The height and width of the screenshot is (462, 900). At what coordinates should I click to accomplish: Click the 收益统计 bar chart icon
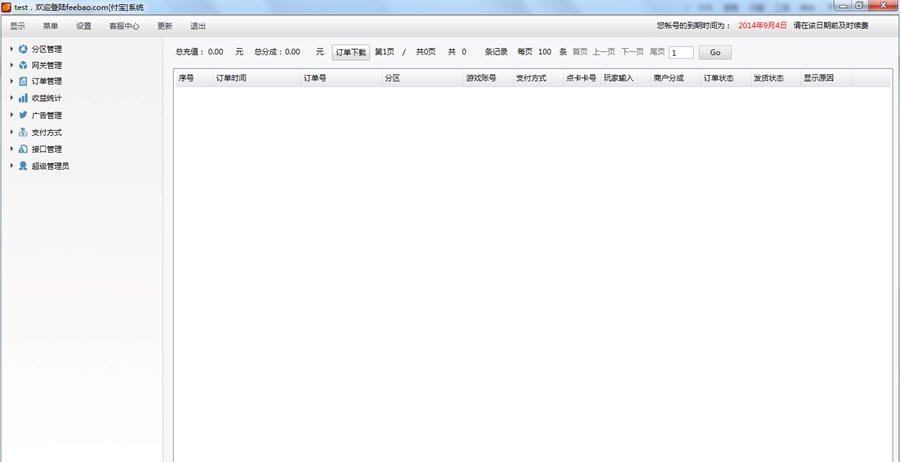[23, 98]
